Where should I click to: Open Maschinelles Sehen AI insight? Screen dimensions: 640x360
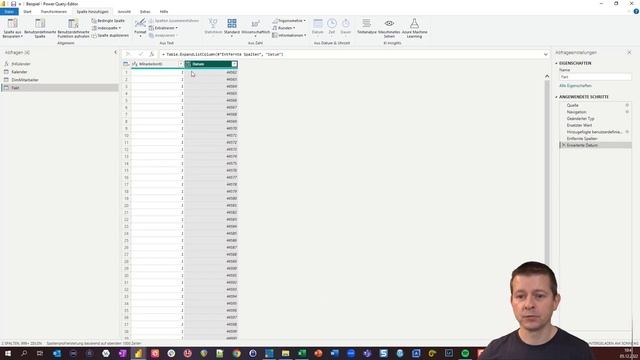[389, 28]
